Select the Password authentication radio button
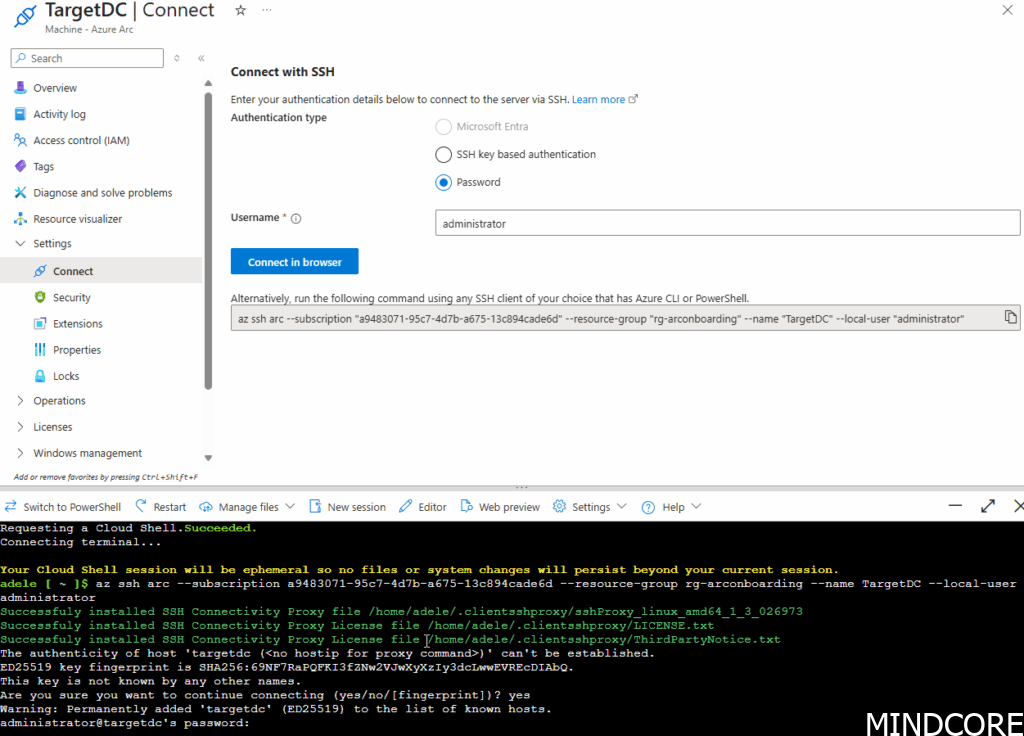The image size is (1024, 736). [443, 183]
